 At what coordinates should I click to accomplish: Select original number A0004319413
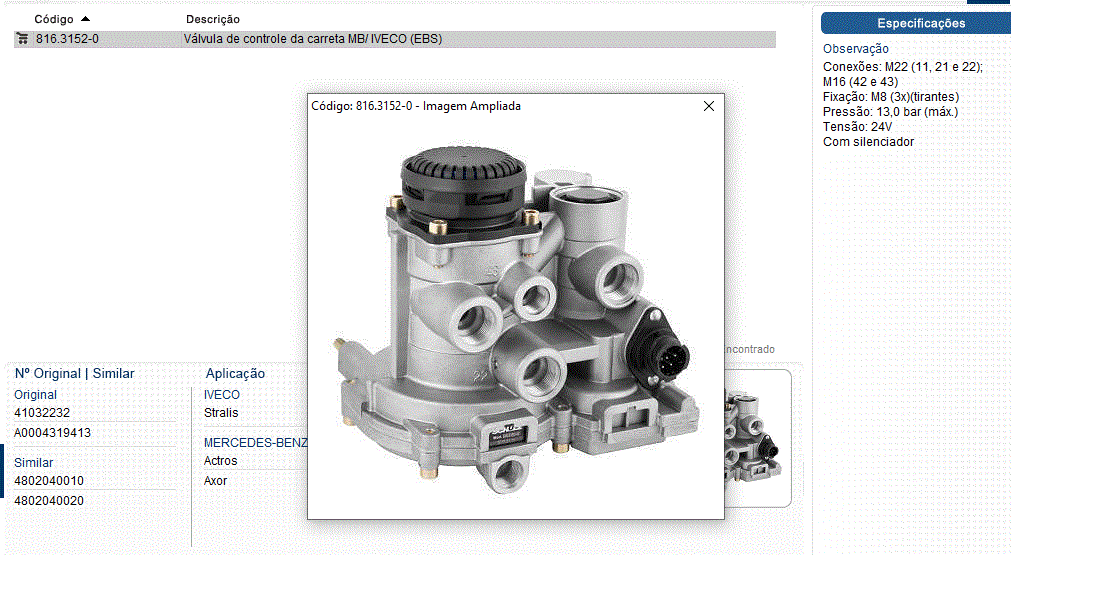[52, 433]
